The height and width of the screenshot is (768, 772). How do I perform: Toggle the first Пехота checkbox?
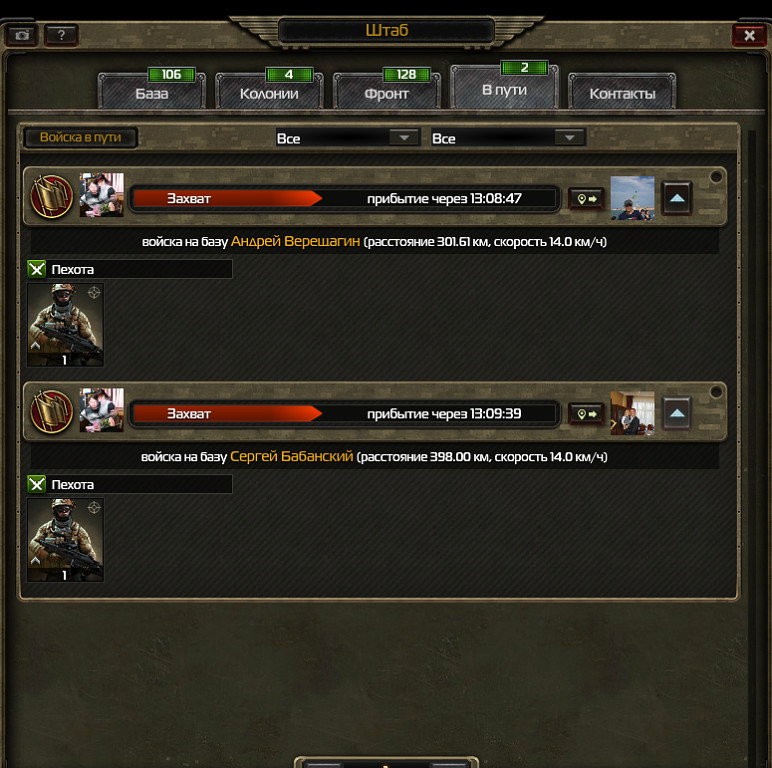pos(36,269)
